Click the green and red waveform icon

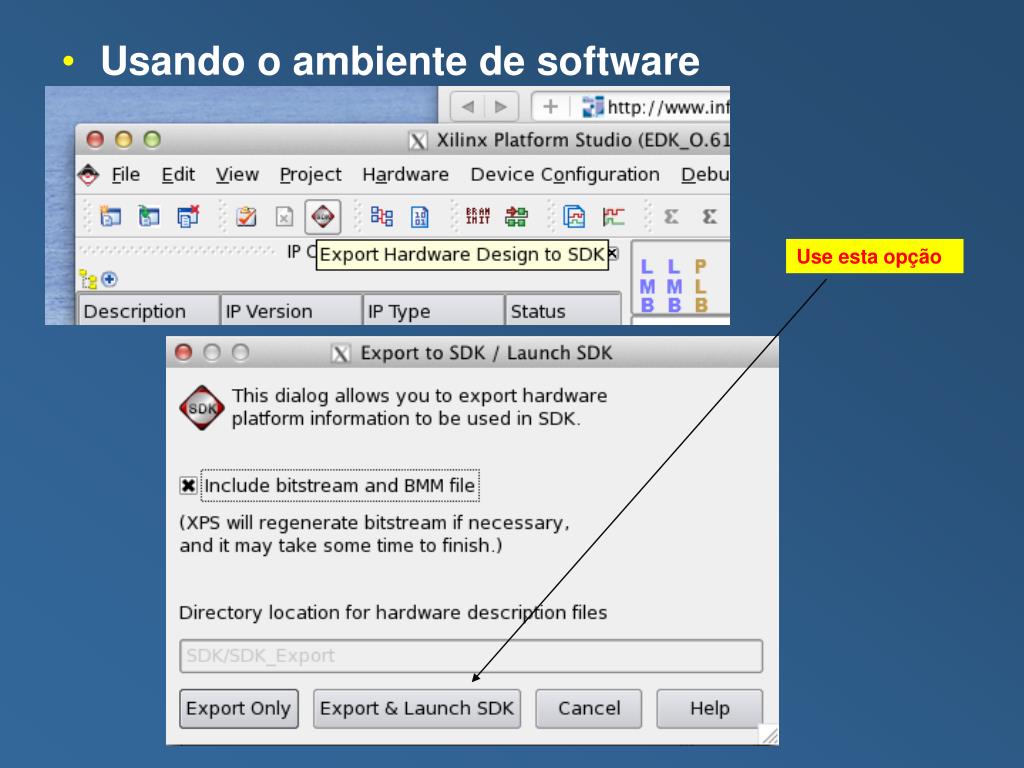613,216
